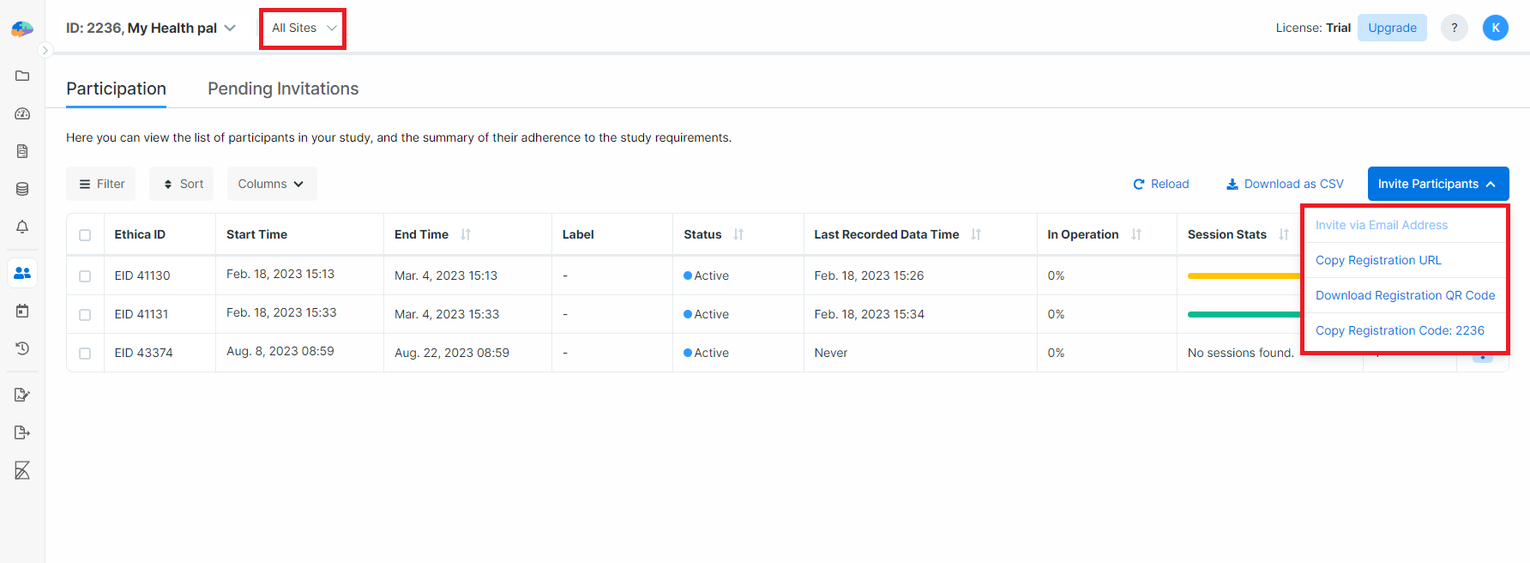Image resolution: width=1530 pixels, height=563 pixels.
Task: Click sort arrows beside Last Recorded Data Time
Action: tap(976, 235)
